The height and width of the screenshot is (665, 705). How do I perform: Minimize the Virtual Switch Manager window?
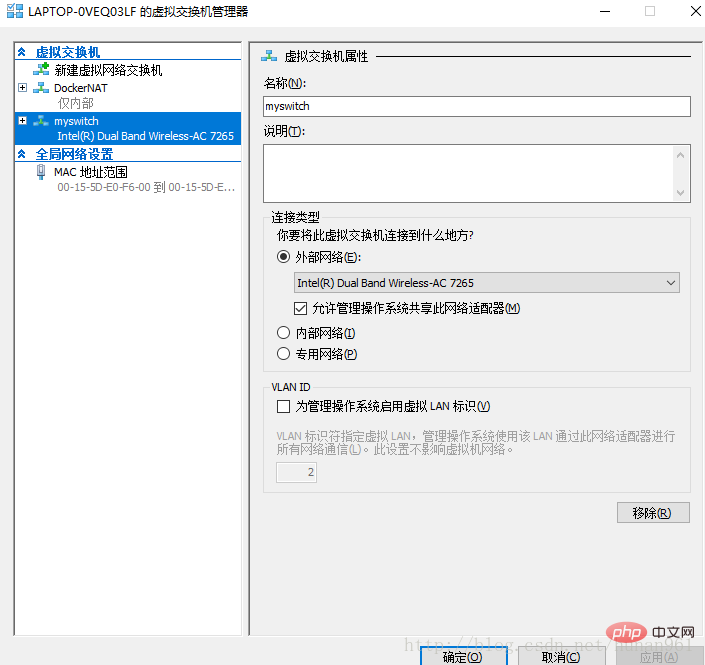tap(605, 11)
